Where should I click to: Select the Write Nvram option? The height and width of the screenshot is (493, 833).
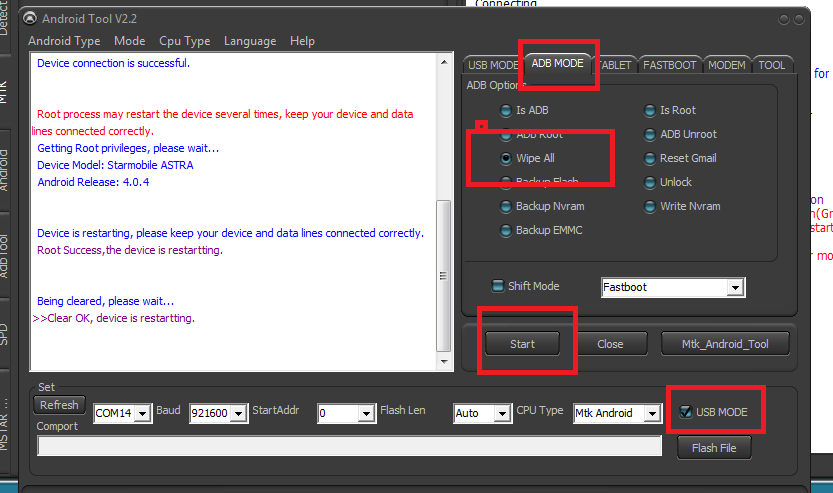[651, 206]
